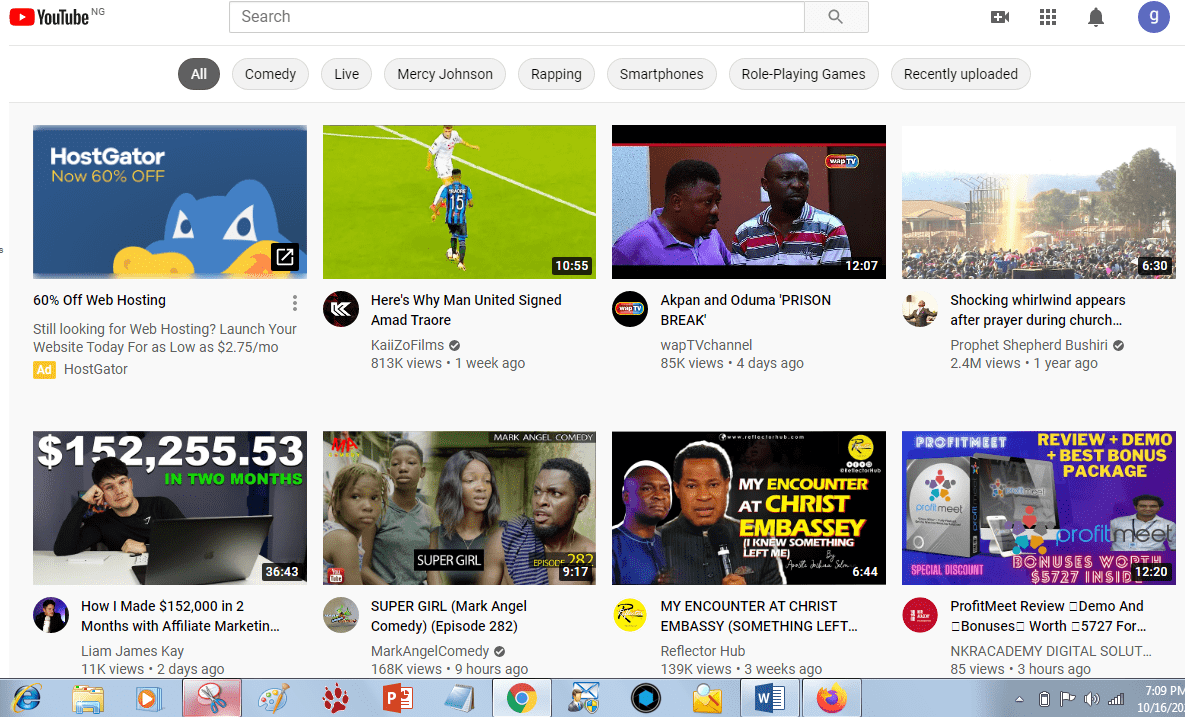Open Liam James Kay channel avatar
Image resolution: width=1185 pixels, height=717 pixels.
pyautogui.click(x=51, y=615)
